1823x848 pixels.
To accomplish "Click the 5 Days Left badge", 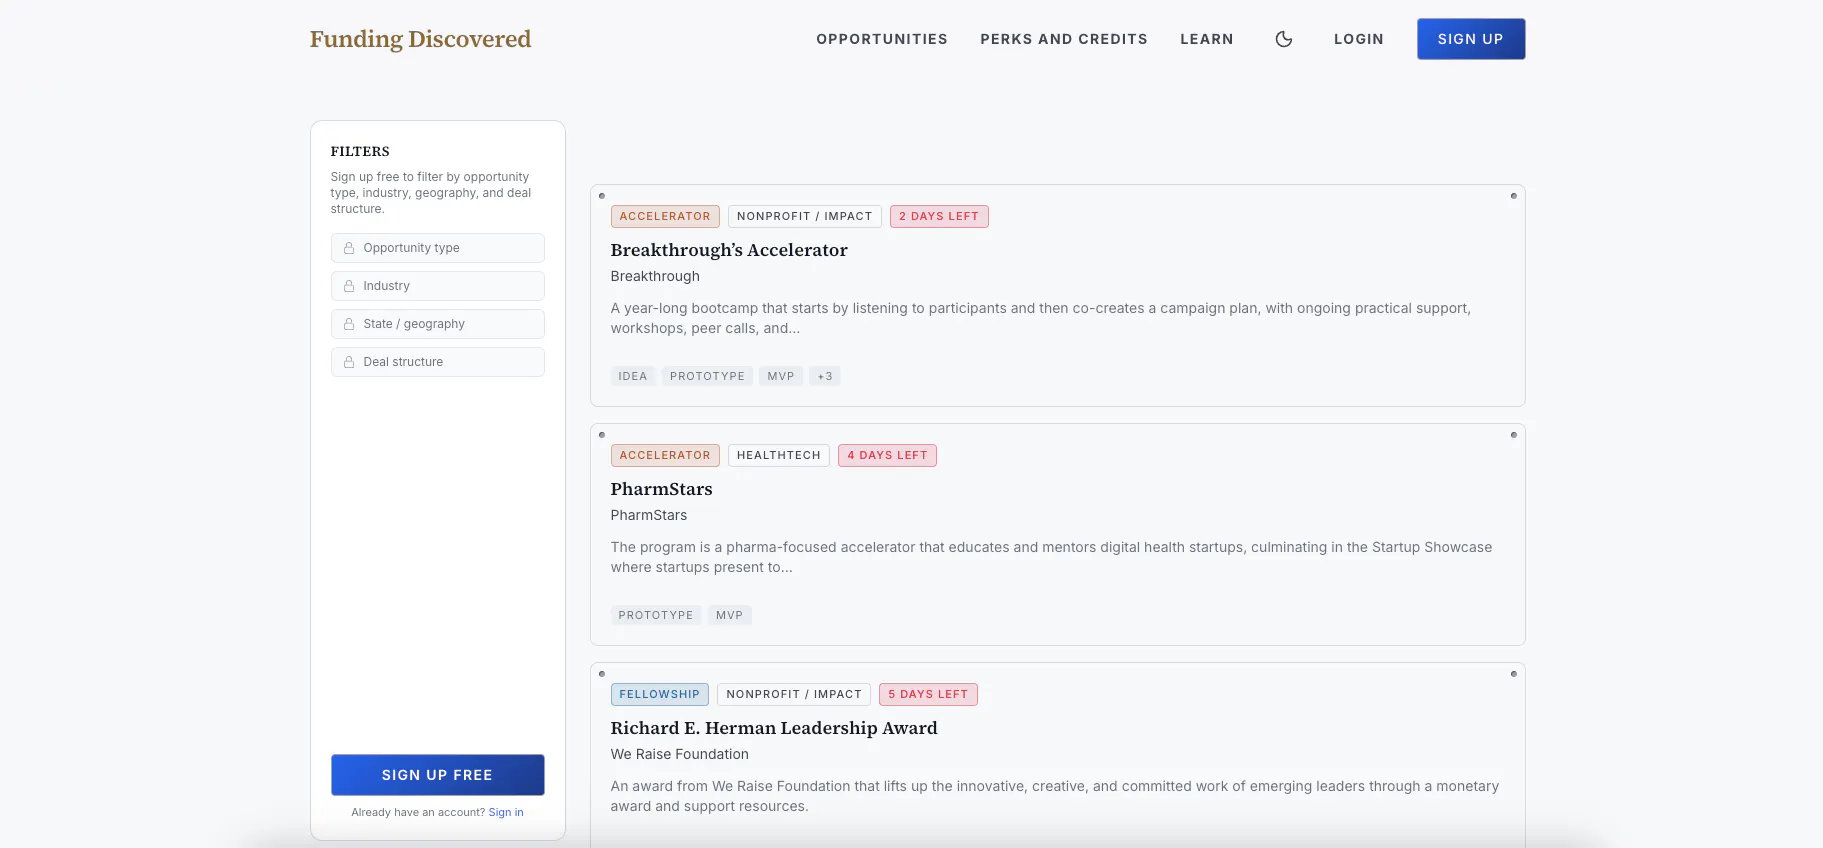I will [928, 694].
